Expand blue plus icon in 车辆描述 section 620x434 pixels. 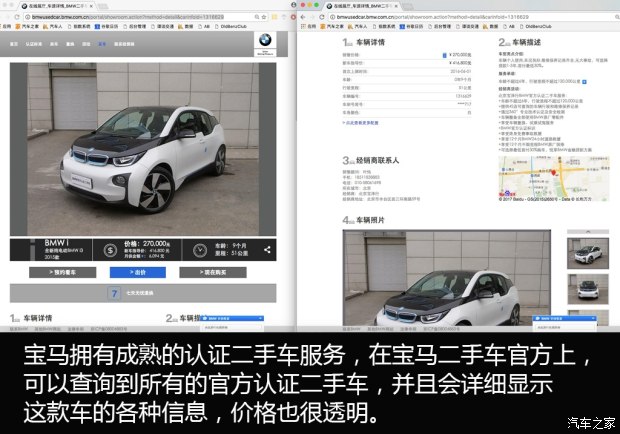tap(584, 82)
